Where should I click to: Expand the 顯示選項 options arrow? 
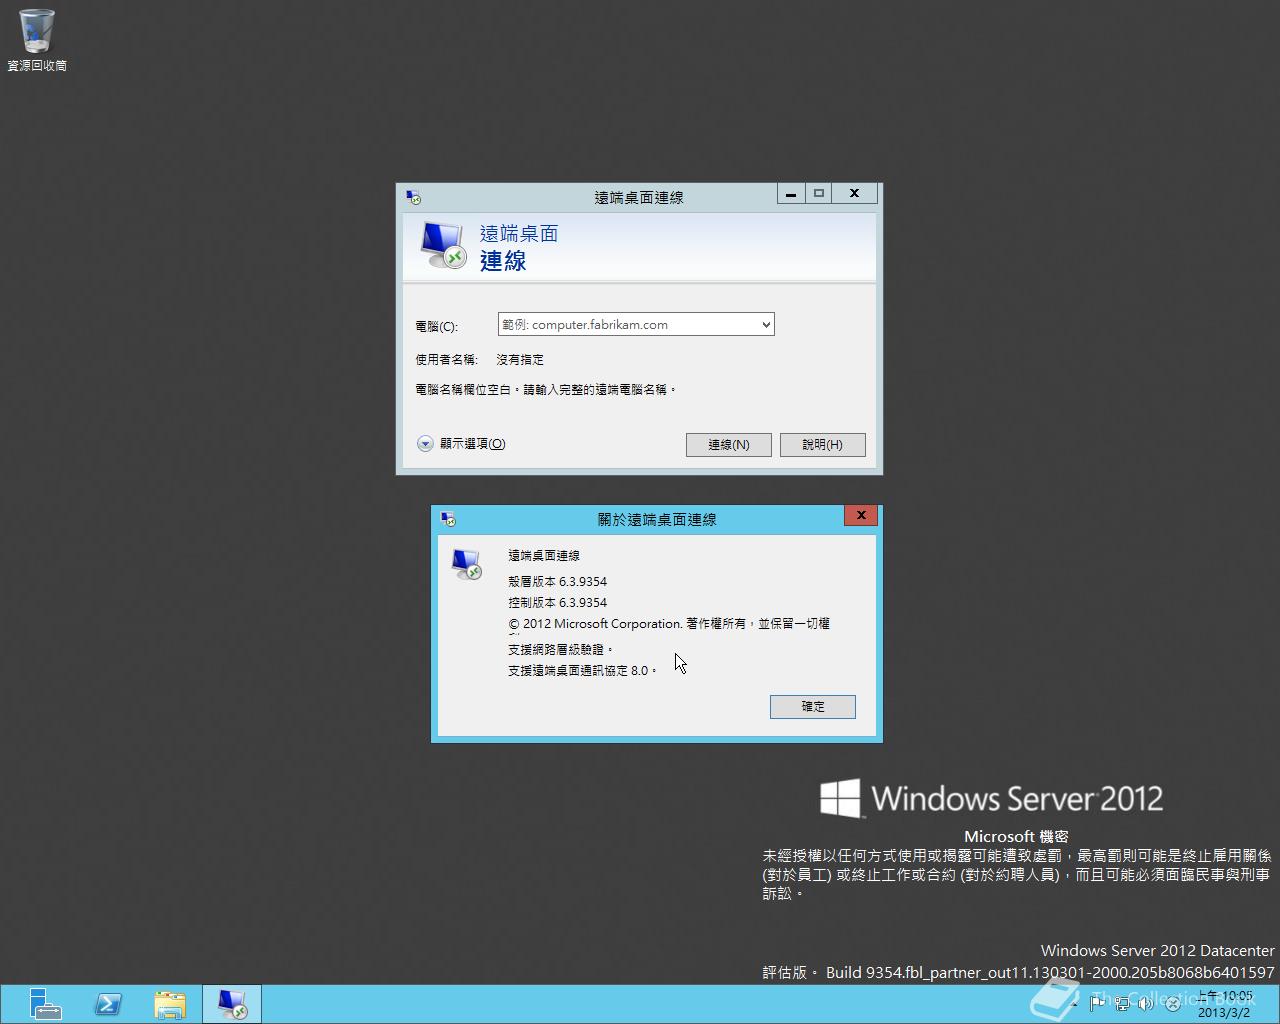point(425,444)
